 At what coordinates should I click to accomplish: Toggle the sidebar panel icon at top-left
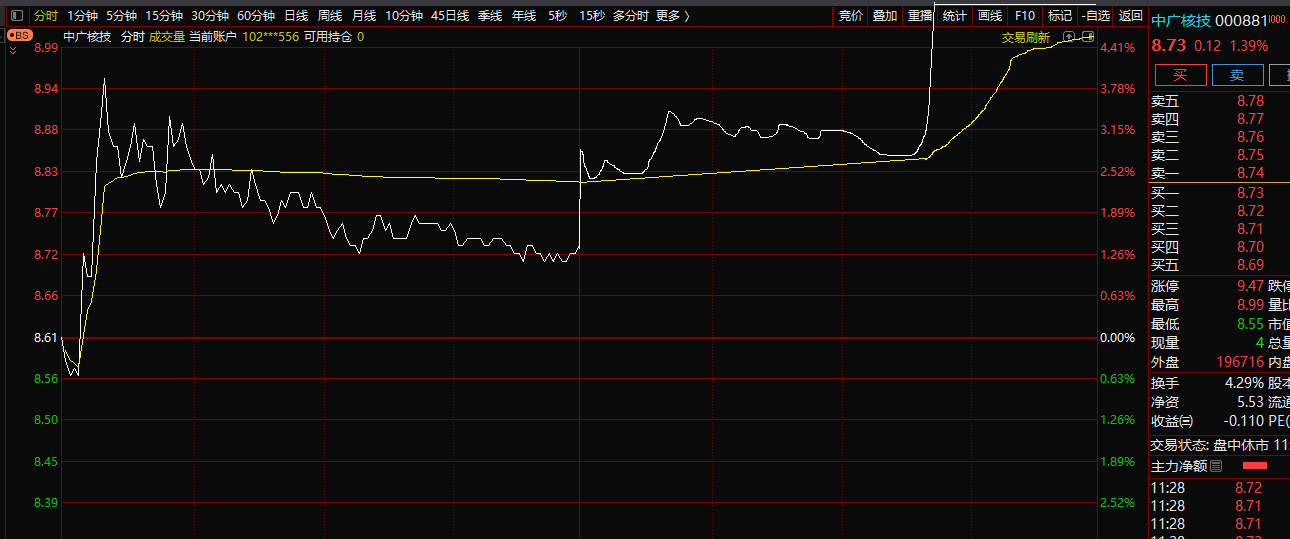(x=16, y=16)
